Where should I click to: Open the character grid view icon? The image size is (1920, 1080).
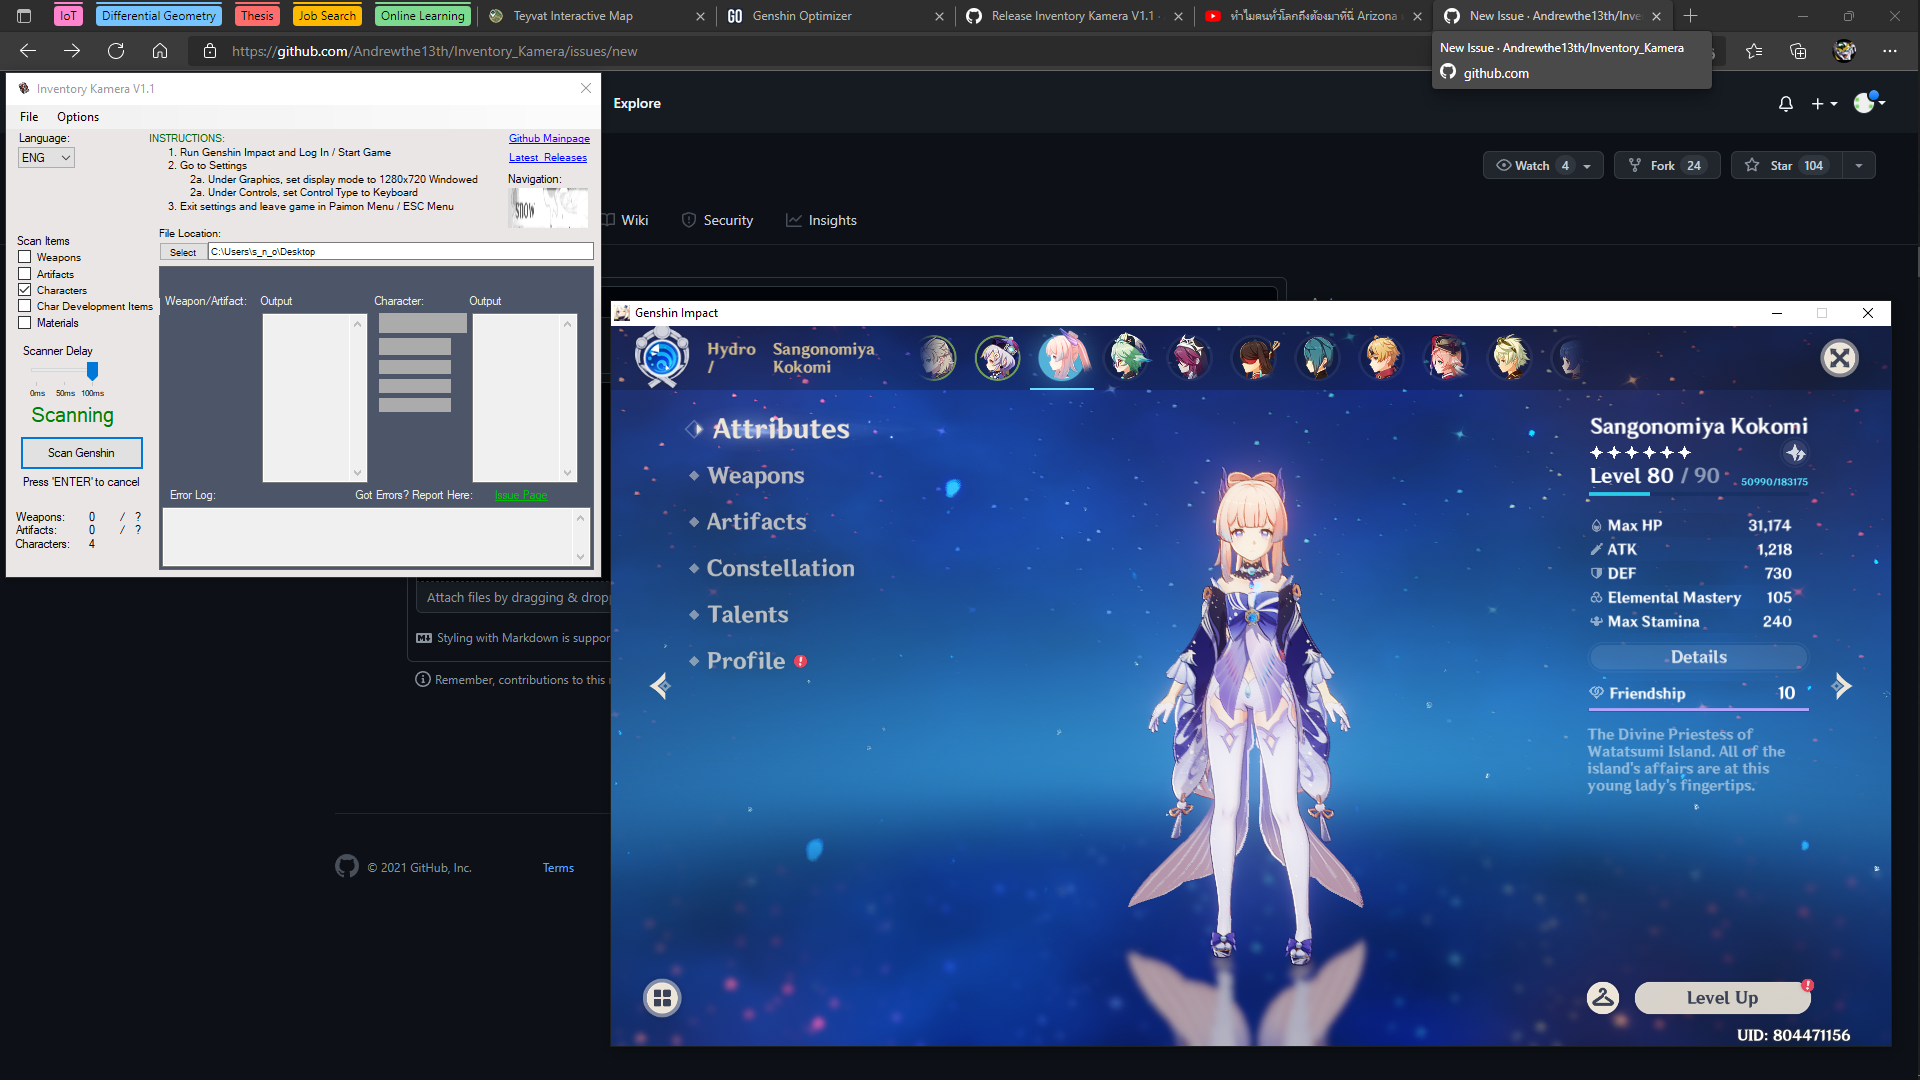[x=662, y=998]
